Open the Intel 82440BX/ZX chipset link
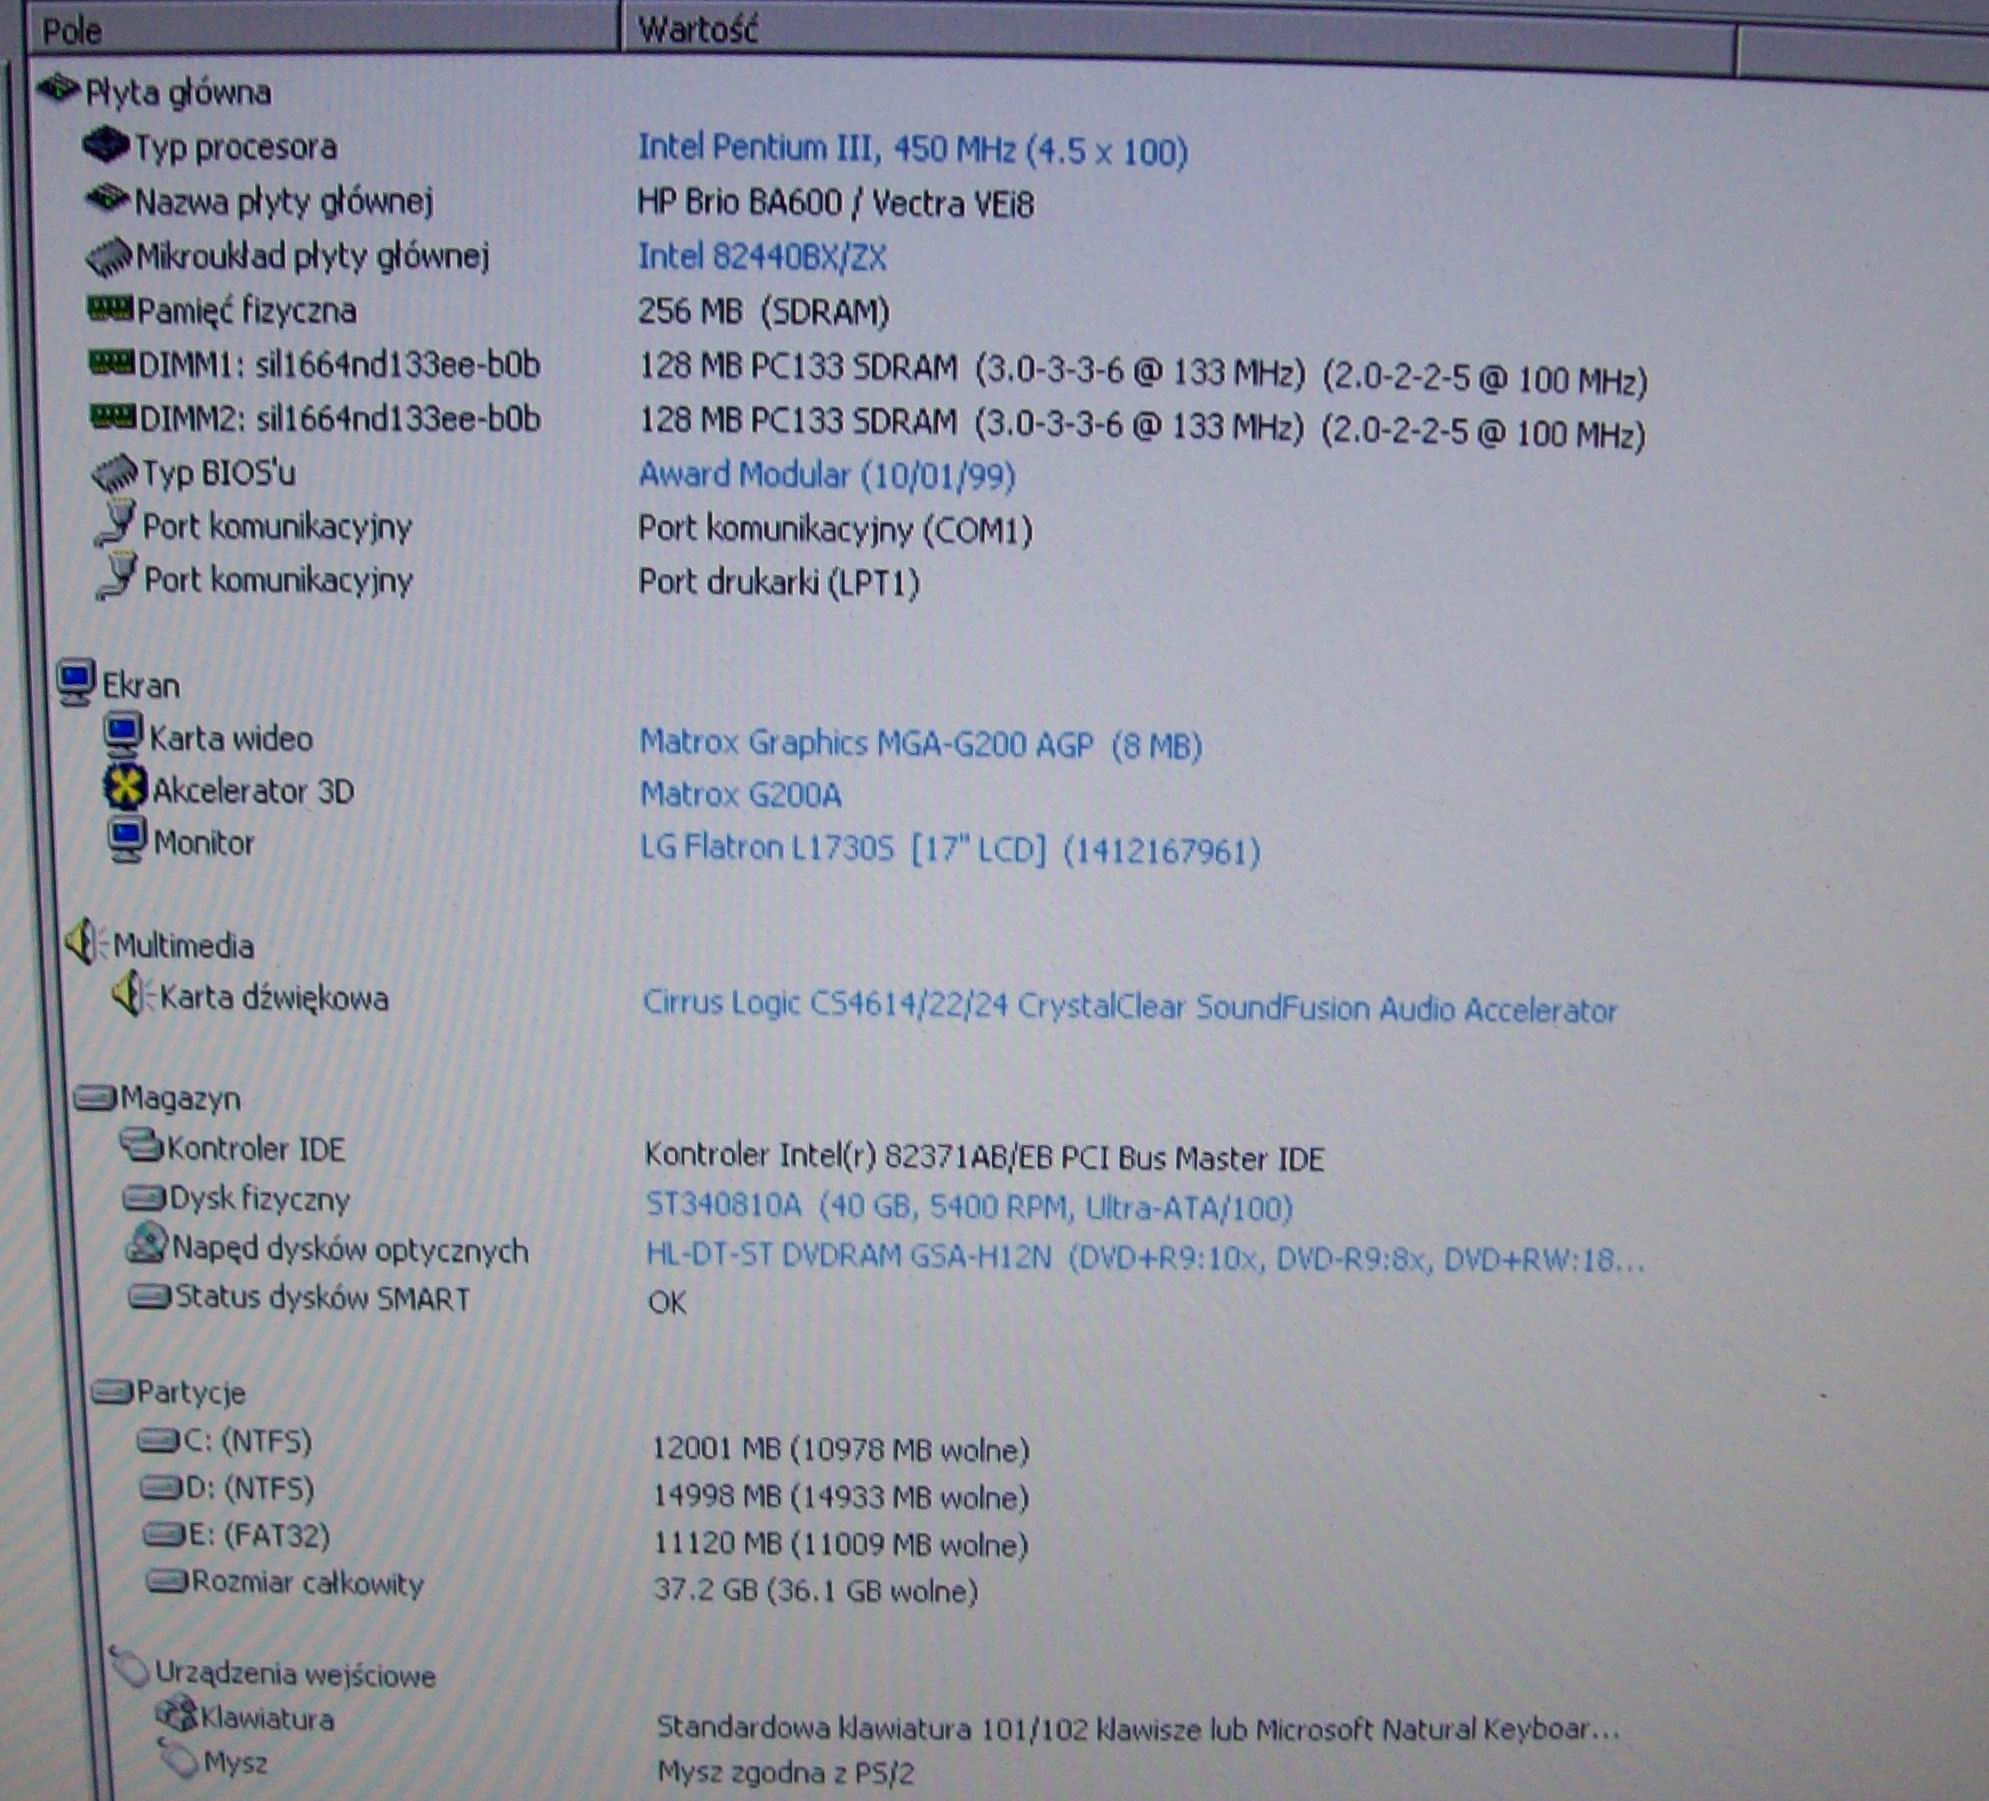The image size is (1989, 1801). pyautogui.click(x=762, y=257)
